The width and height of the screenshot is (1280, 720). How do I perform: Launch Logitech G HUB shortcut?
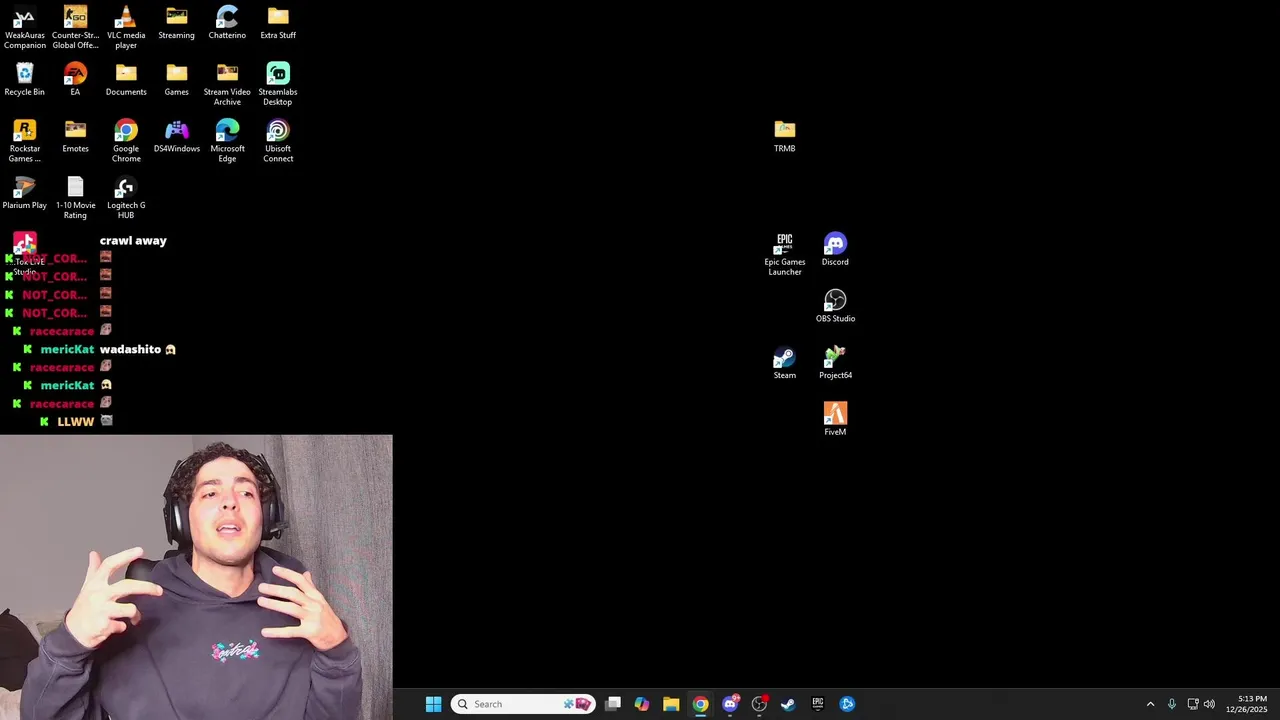tap(126, 199)
